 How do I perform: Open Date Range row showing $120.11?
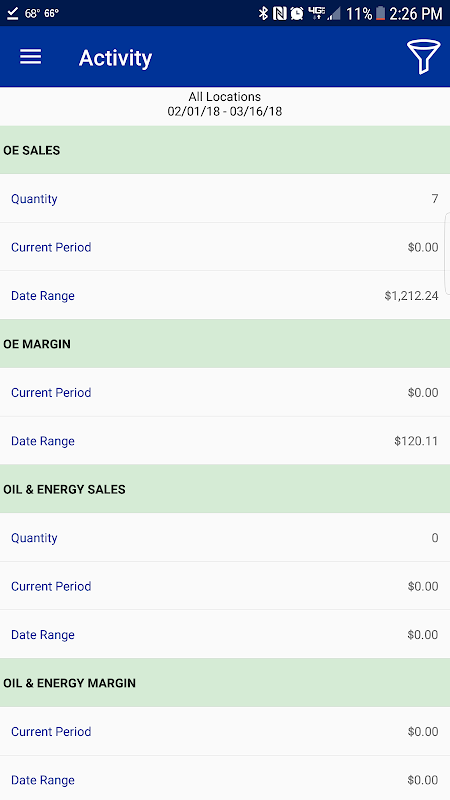[225, 441]
